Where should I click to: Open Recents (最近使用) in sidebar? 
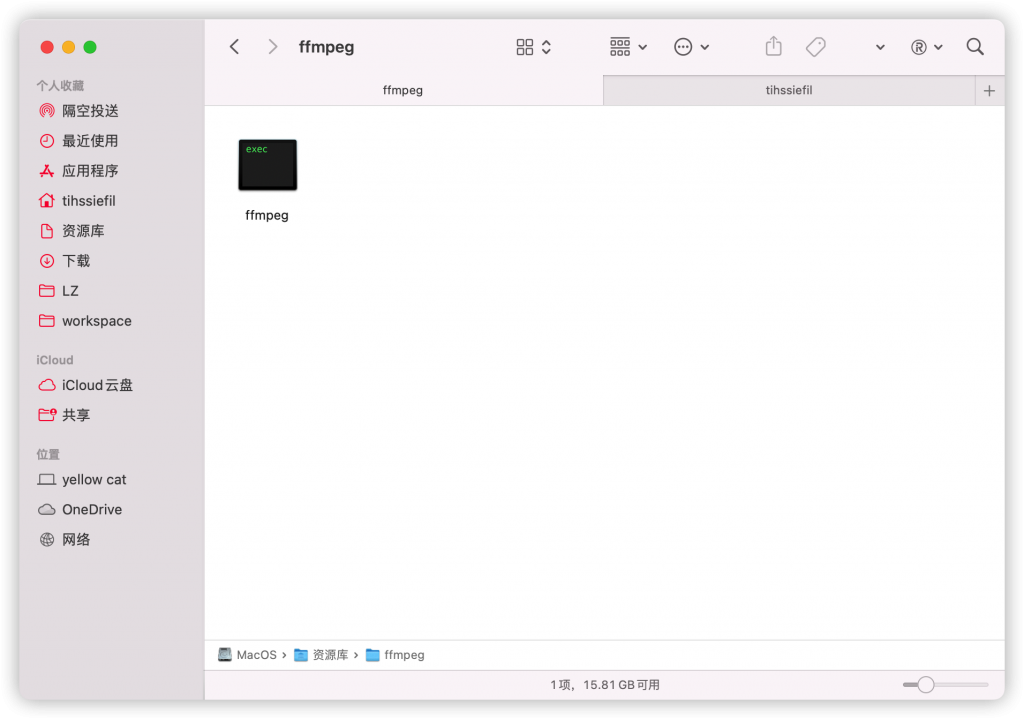[x=89, y=141]
